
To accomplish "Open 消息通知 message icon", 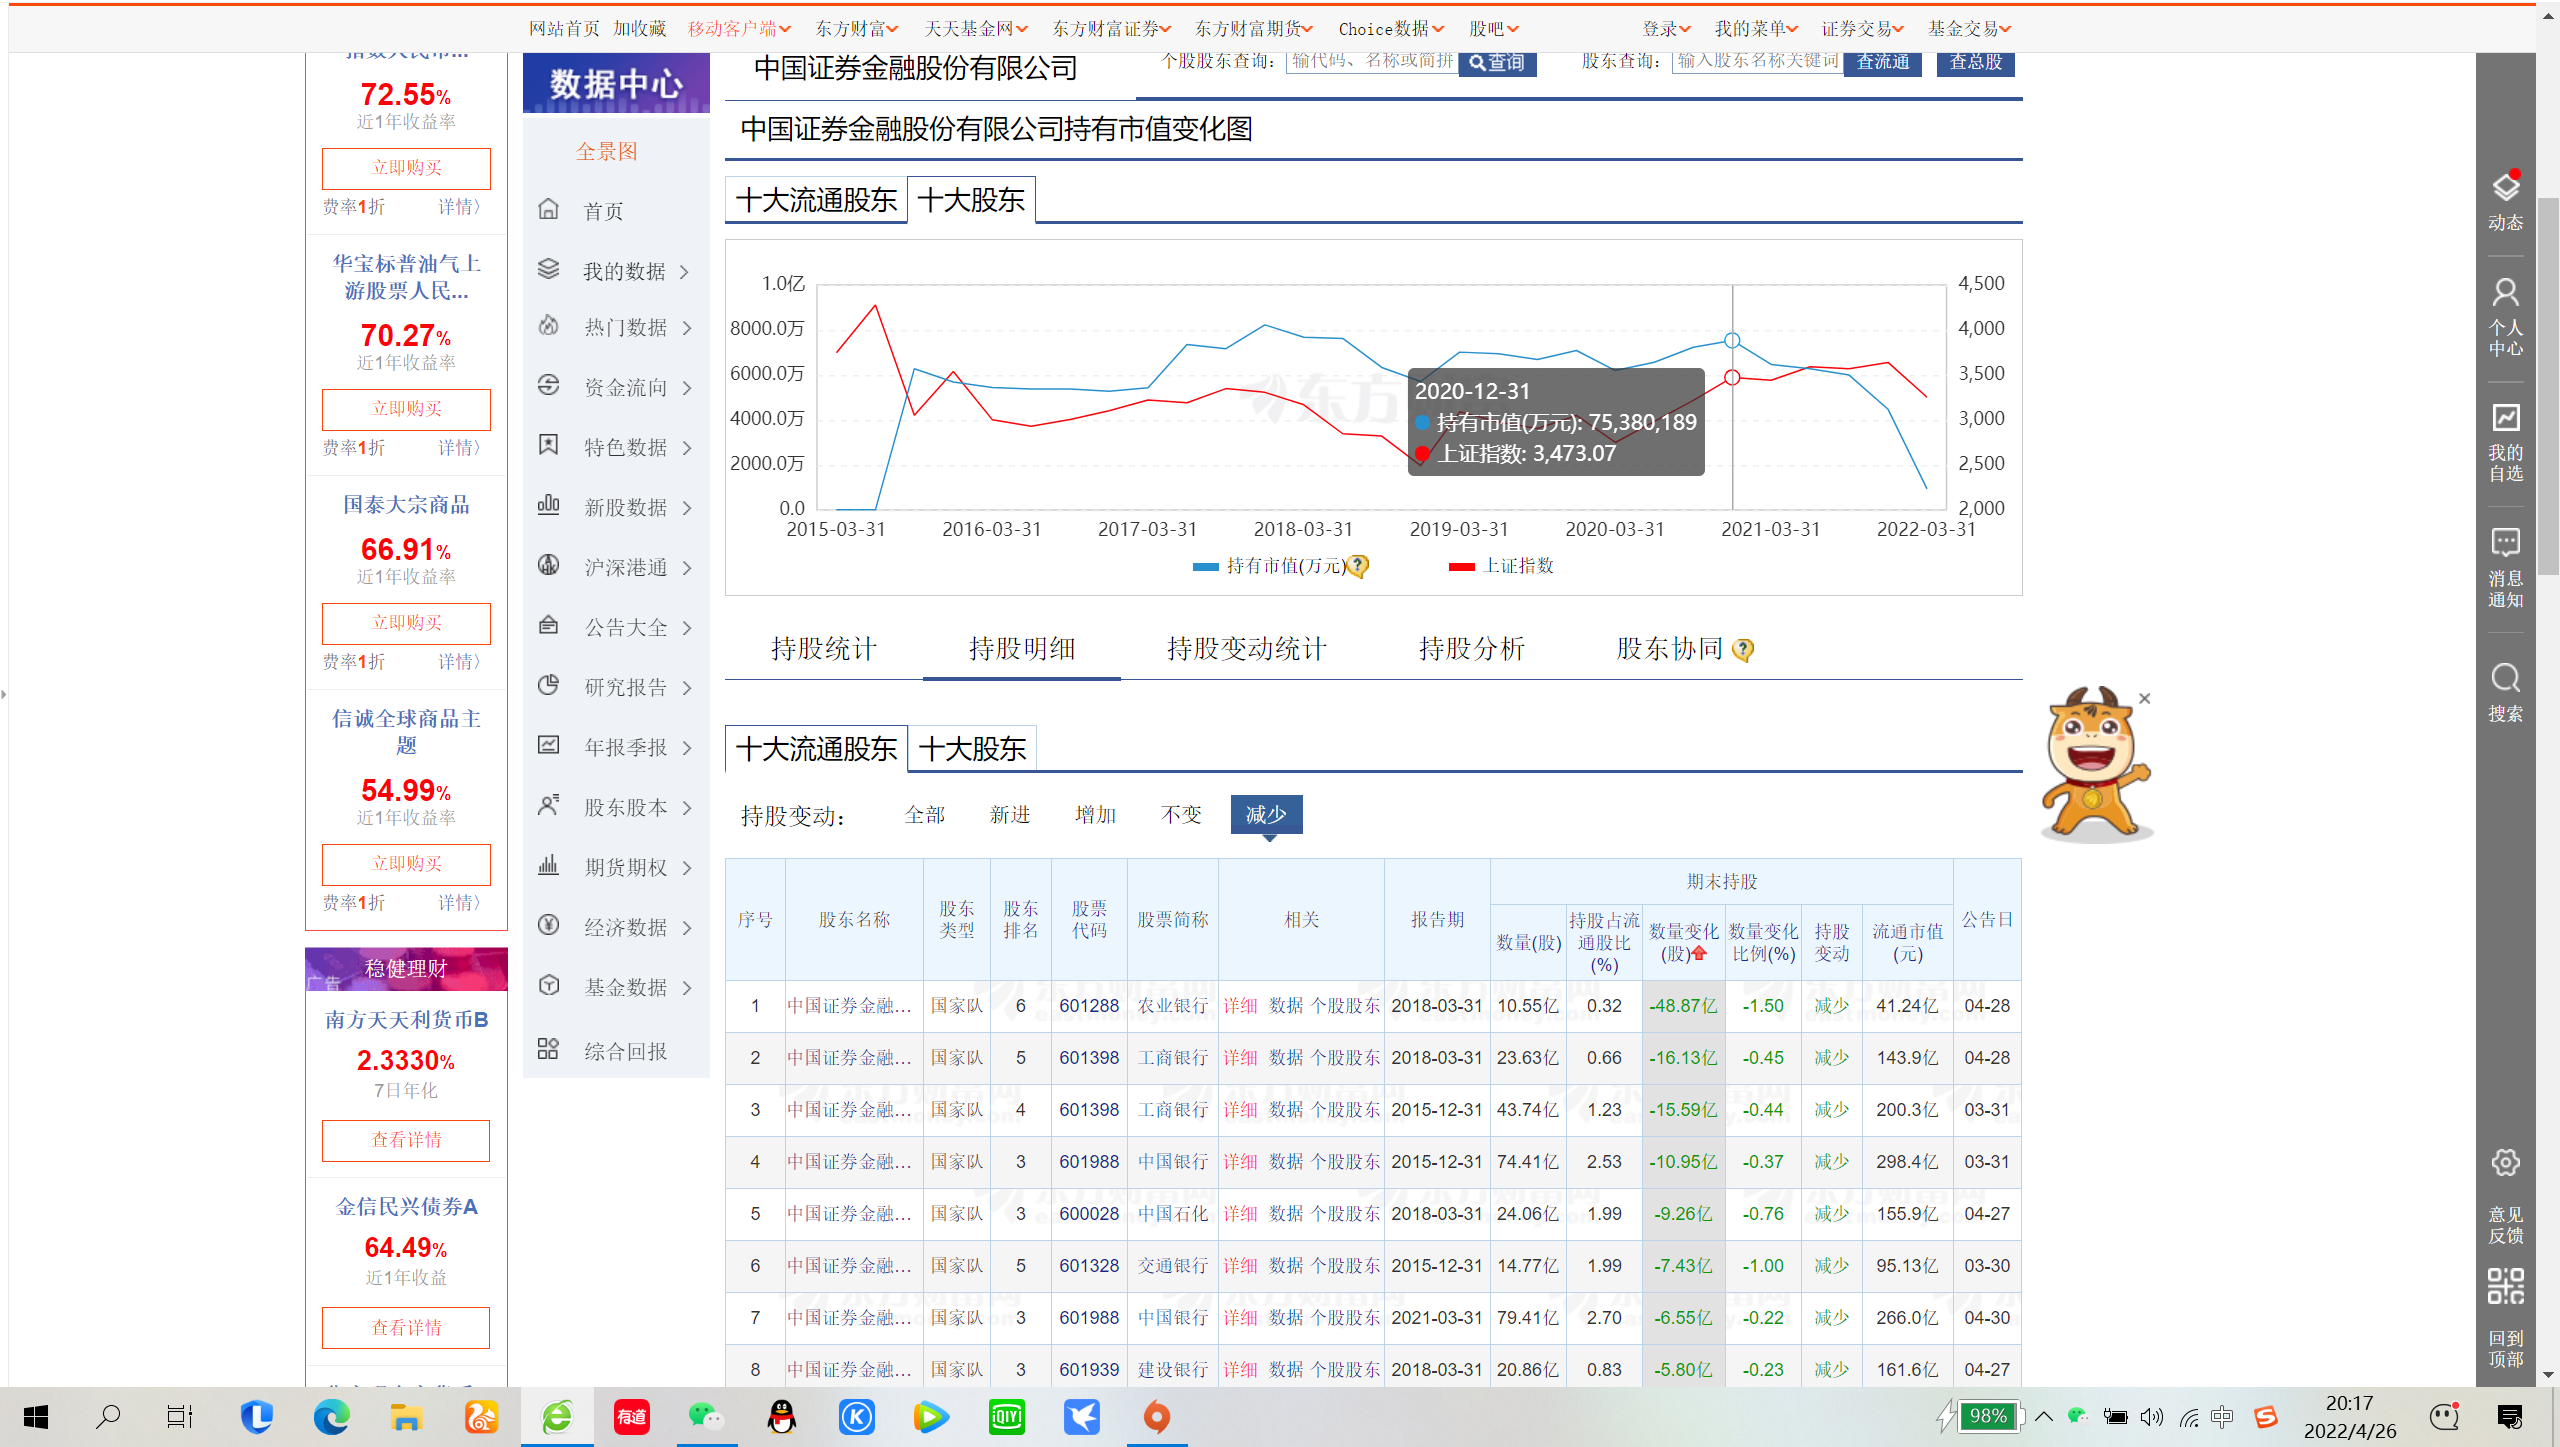I will pos(2505,543).
